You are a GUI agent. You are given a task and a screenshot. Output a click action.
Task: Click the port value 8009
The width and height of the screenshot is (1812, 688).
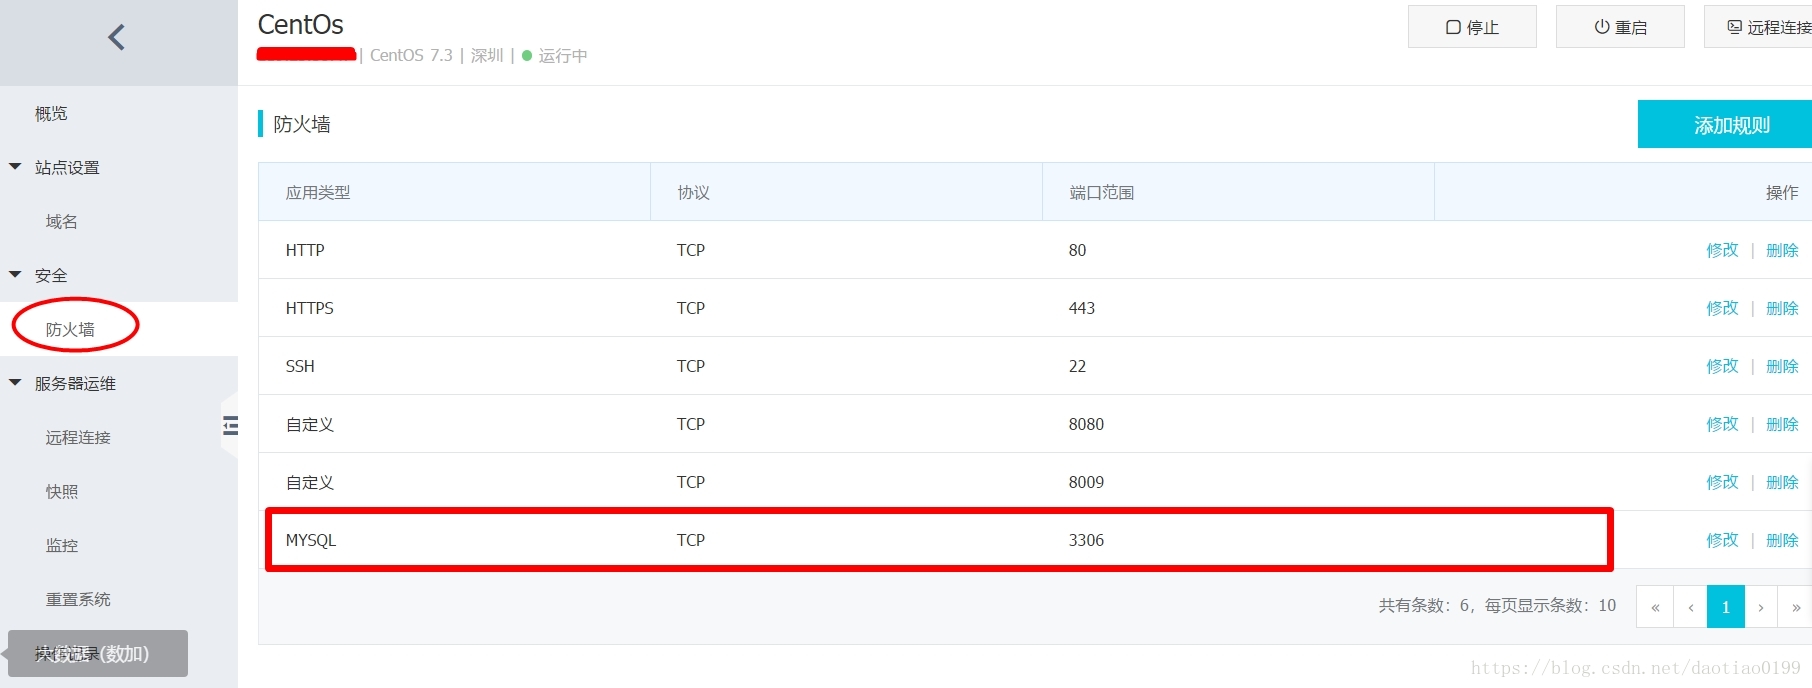[1086, 482]
